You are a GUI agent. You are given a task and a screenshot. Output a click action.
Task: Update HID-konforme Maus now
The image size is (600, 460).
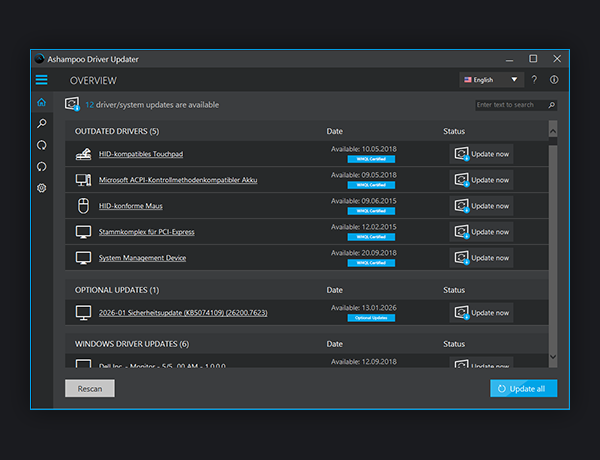(x=481, y=206)
